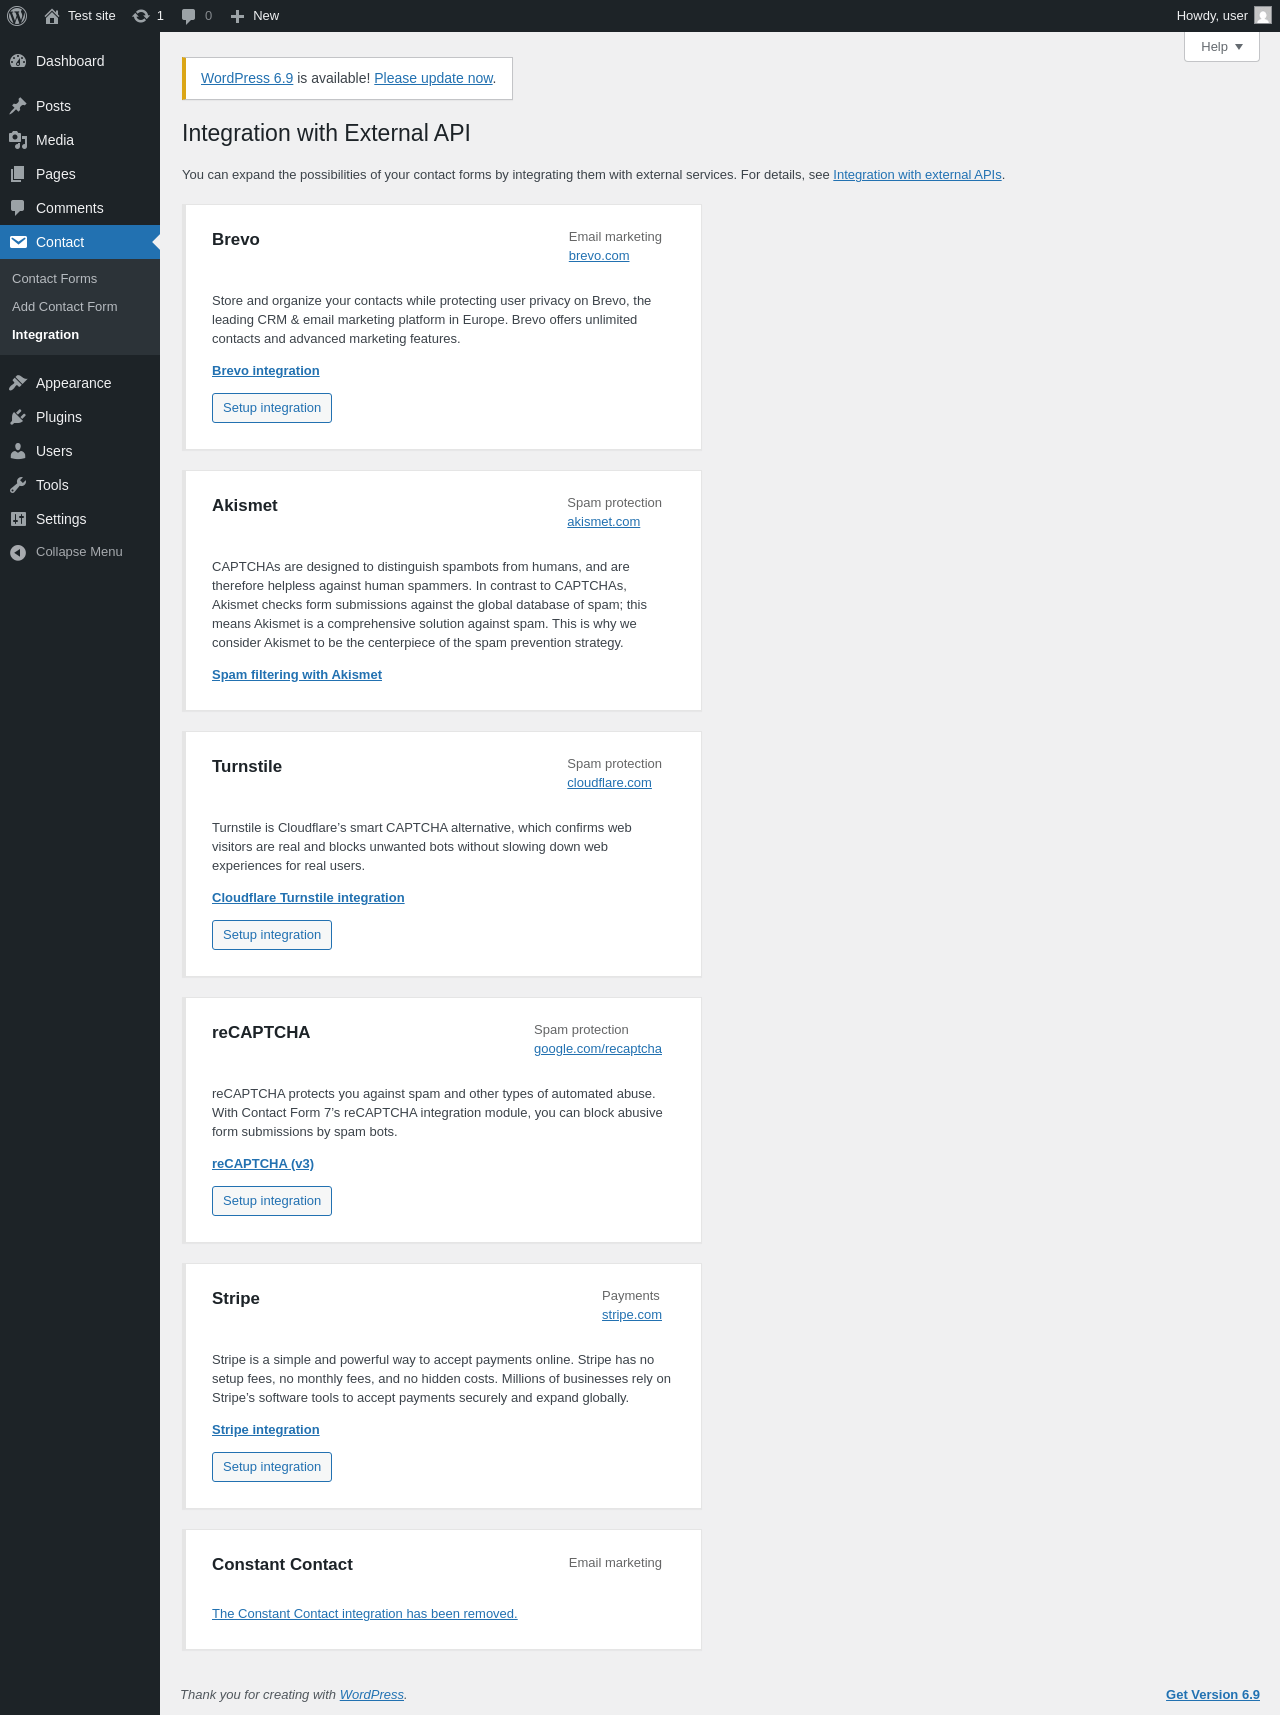1280x1715 pixels.
Task: Visit cloudflare.com link
Action: coord(609,783)
